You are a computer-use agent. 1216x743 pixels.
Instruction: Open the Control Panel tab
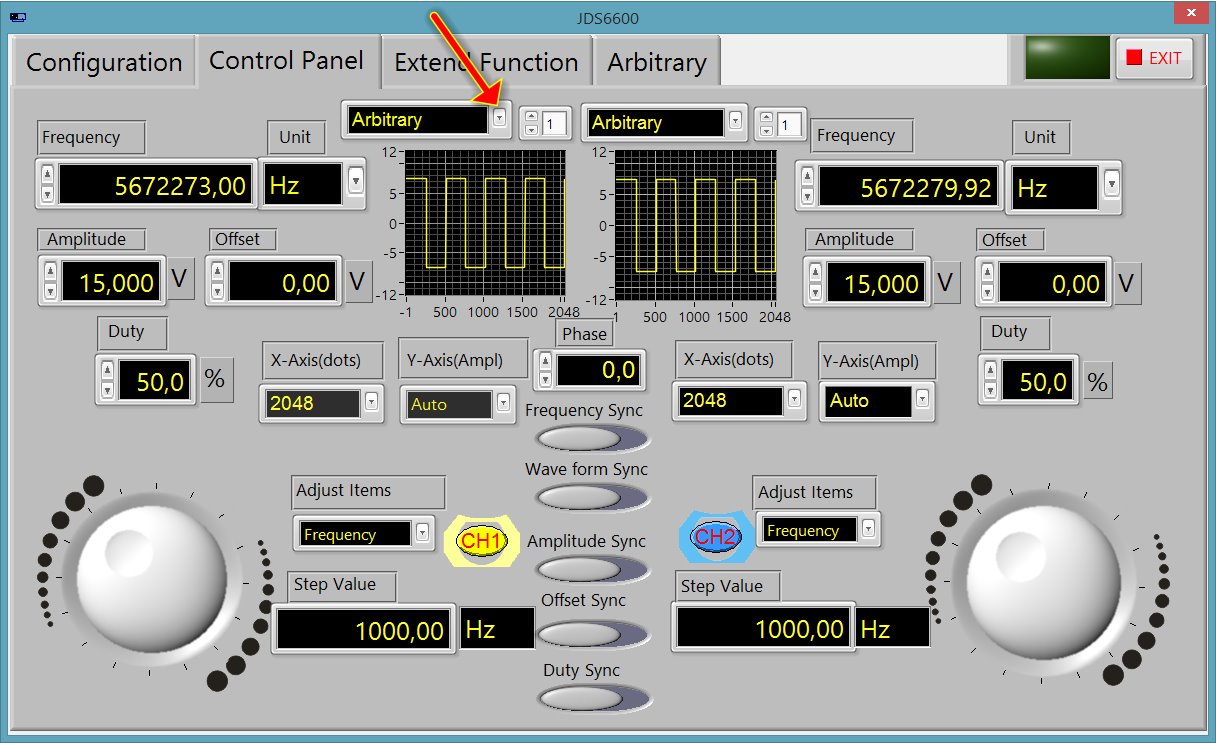click(x=287, y=60)
